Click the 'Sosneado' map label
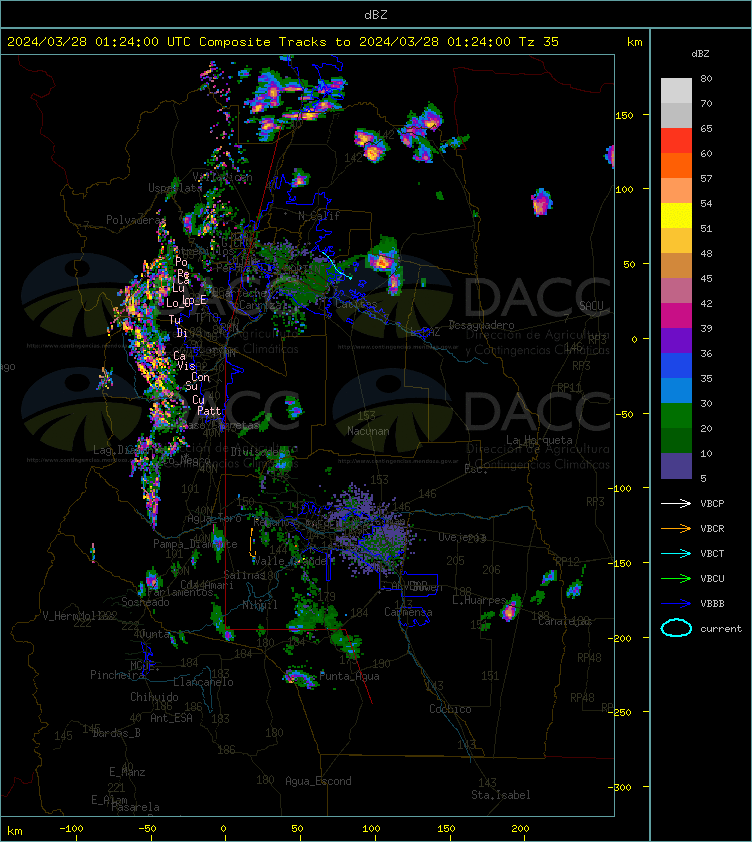Image resolution: width=752 pixels, height=842 pixels. pos(145,602)
